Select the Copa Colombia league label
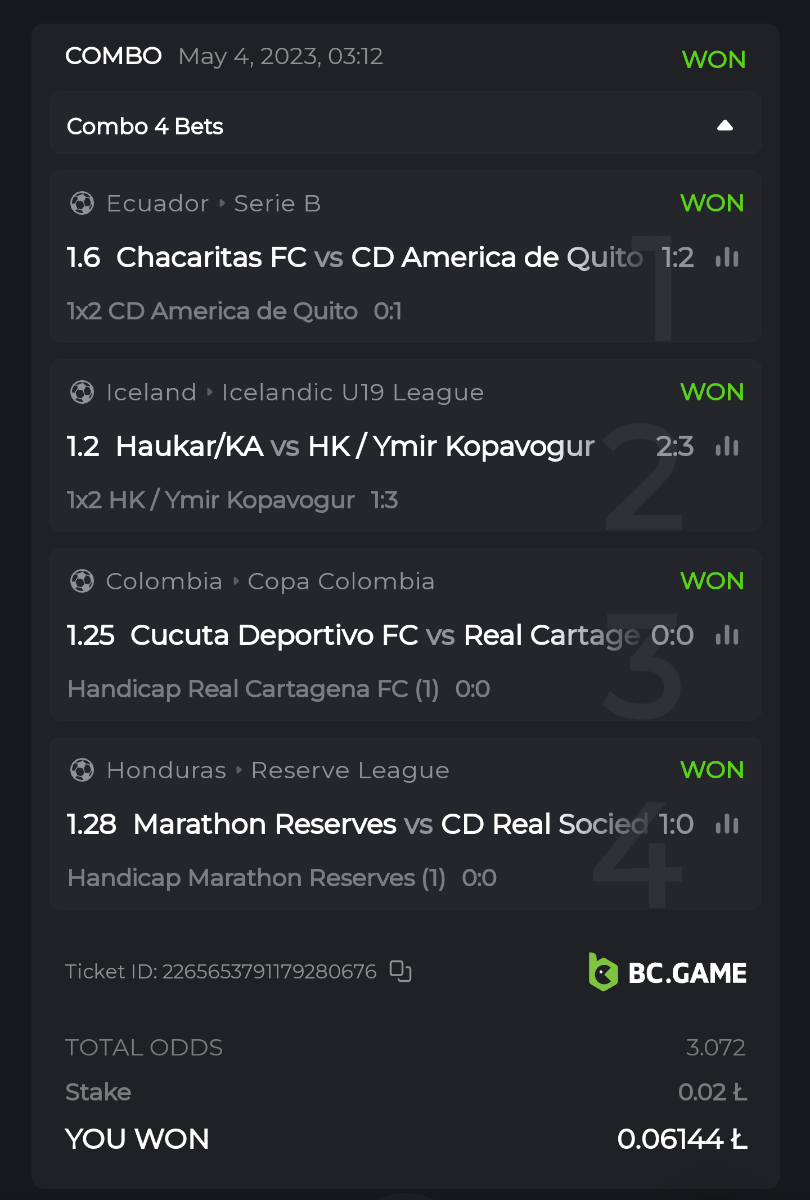This screenshot has width=810, height=1200. tap(341, 582)
